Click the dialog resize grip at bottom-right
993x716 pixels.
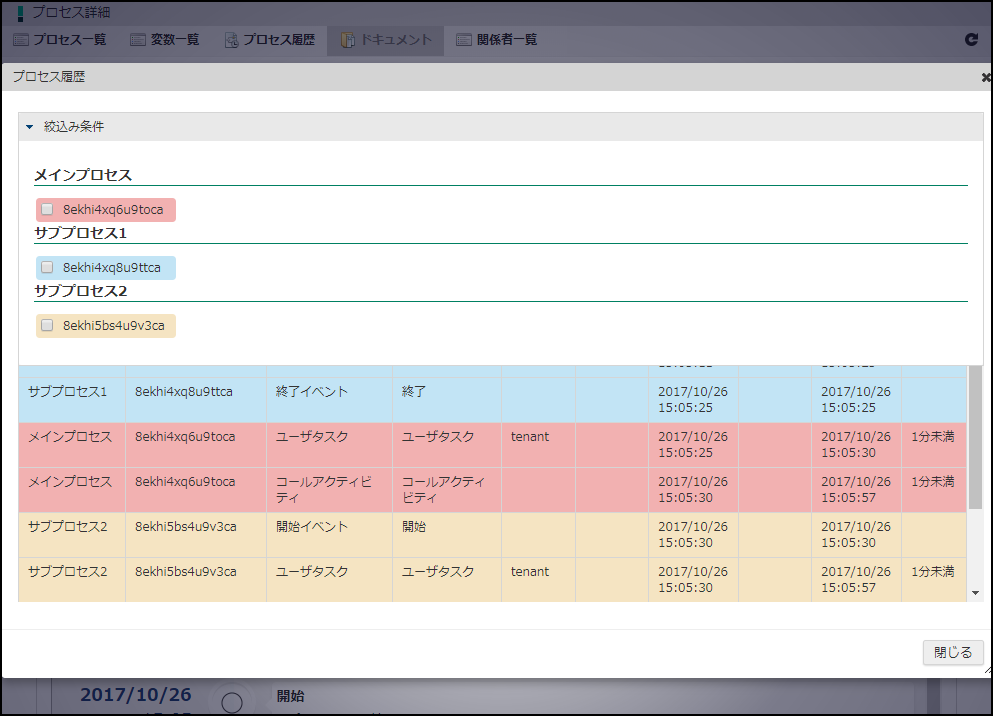pyautogui.click(x=988, y=670)
